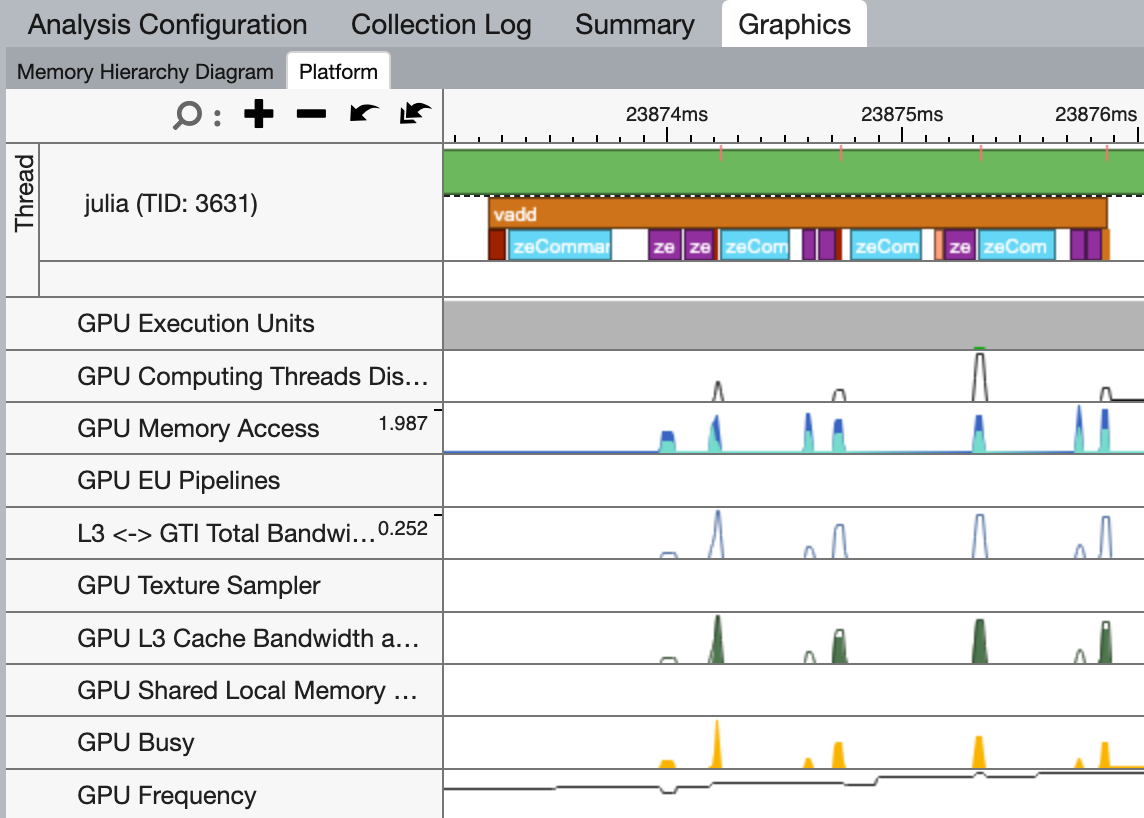Image resolution: width=1144 pixels, height=818 pixels.
Task: Click the GPU Execution Units row label
Action: point(195,324)
